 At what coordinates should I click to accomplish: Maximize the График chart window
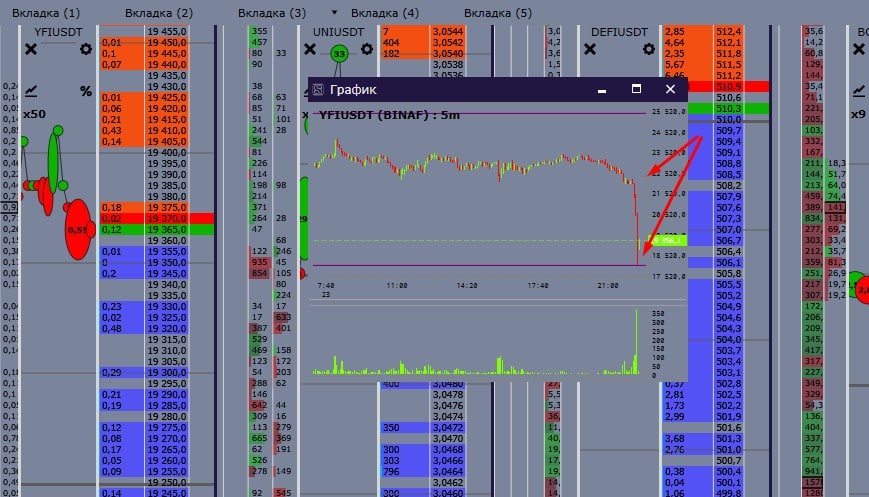click(x=636, y=89)
